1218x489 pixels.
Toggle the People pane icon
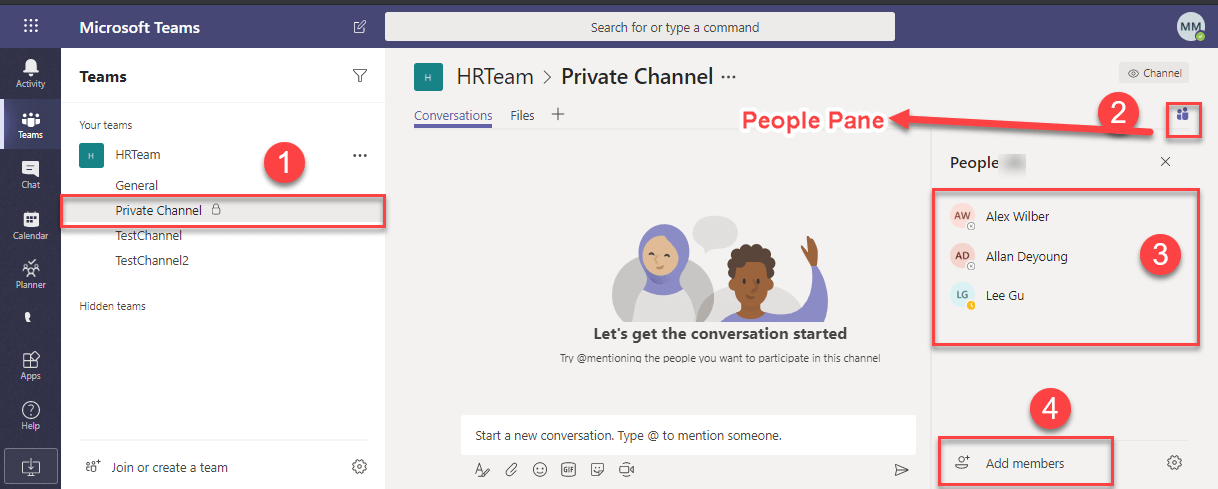[1183, 115]
